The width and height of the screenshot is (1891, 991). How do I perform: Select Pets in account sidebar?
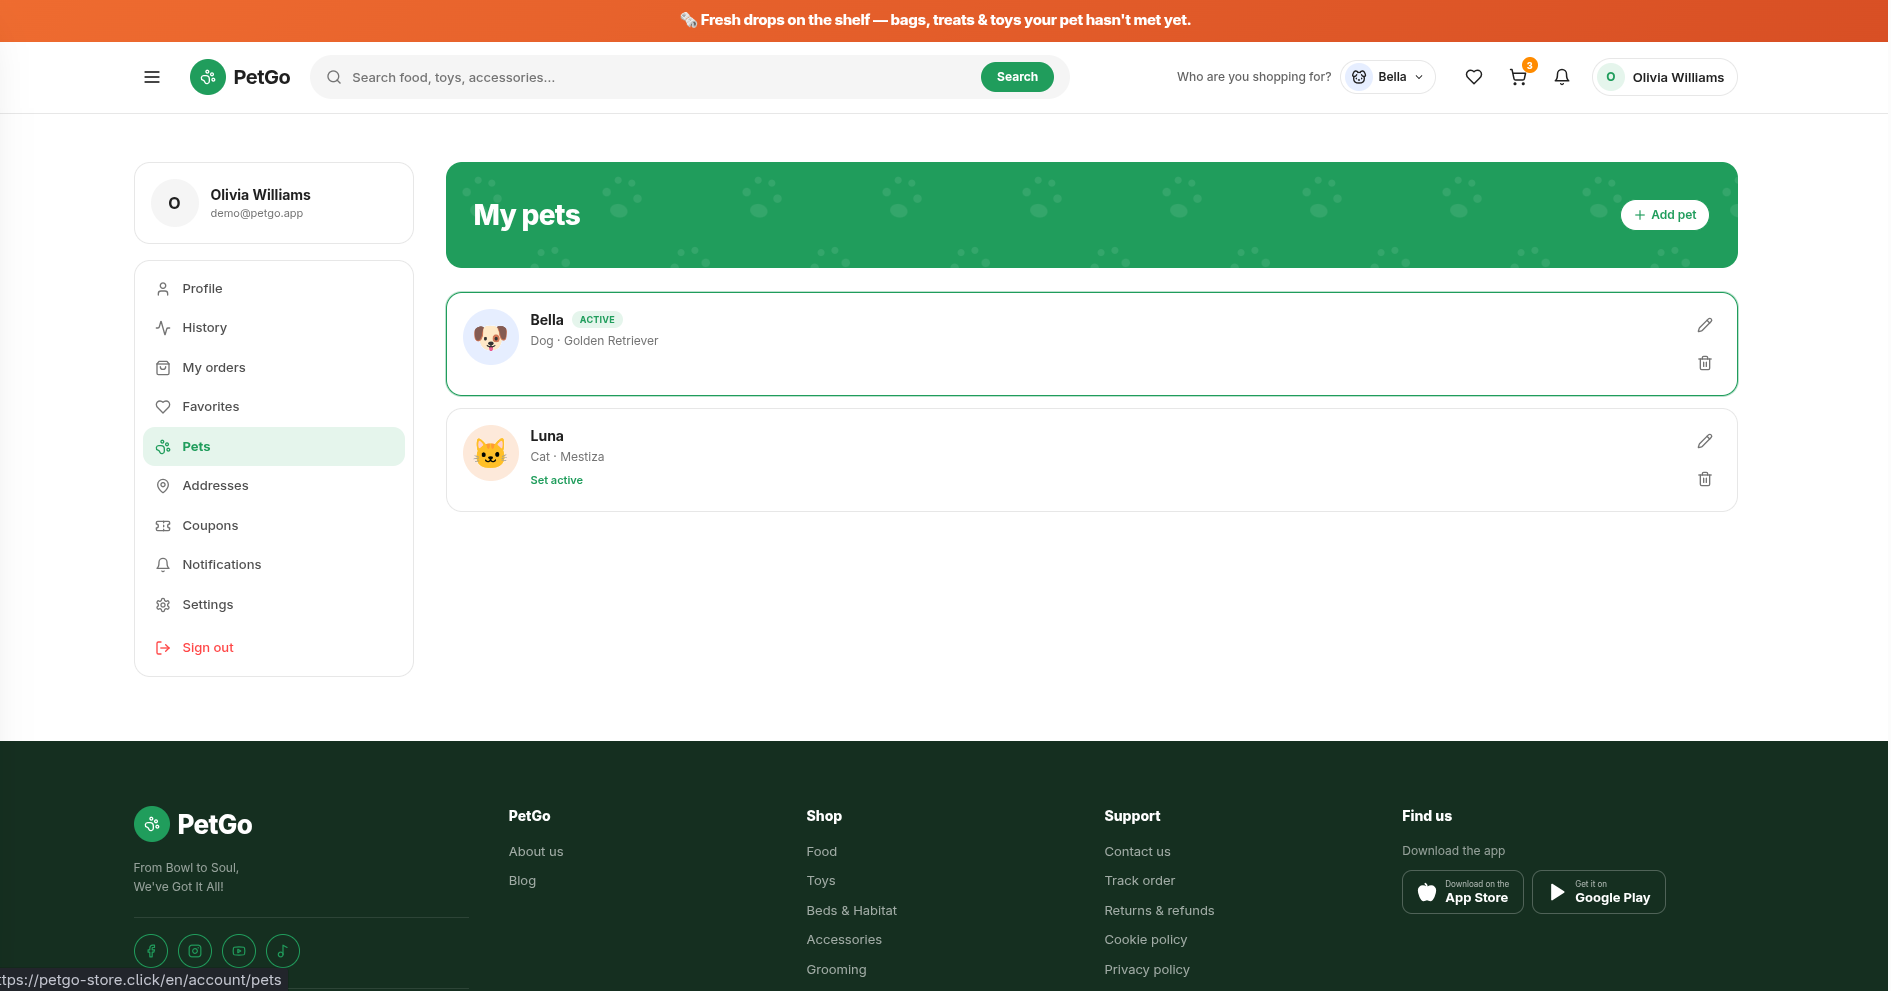click(x=274, y=446)
